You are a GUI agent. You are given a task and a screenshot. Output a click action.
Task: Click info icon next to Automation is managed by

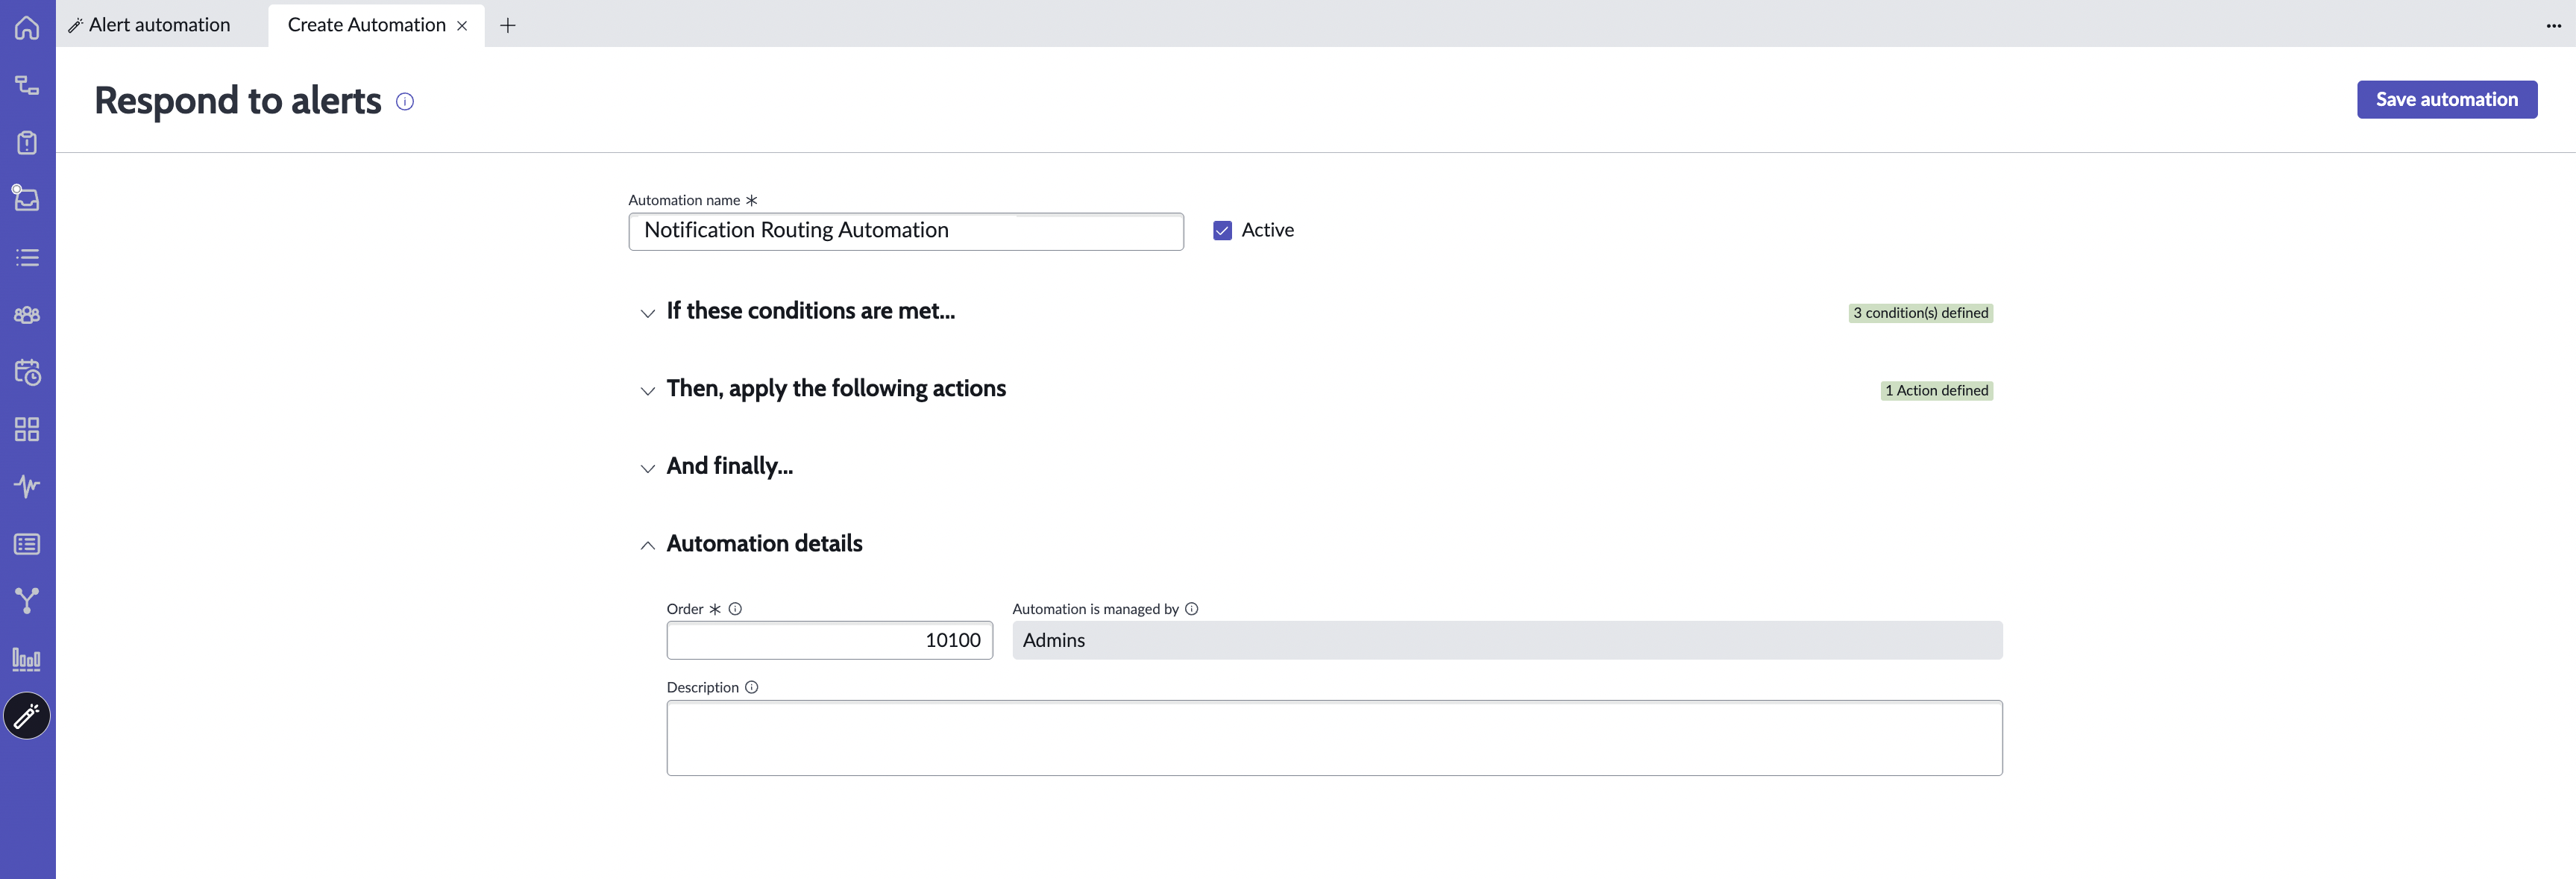[x=1192, y=609]
